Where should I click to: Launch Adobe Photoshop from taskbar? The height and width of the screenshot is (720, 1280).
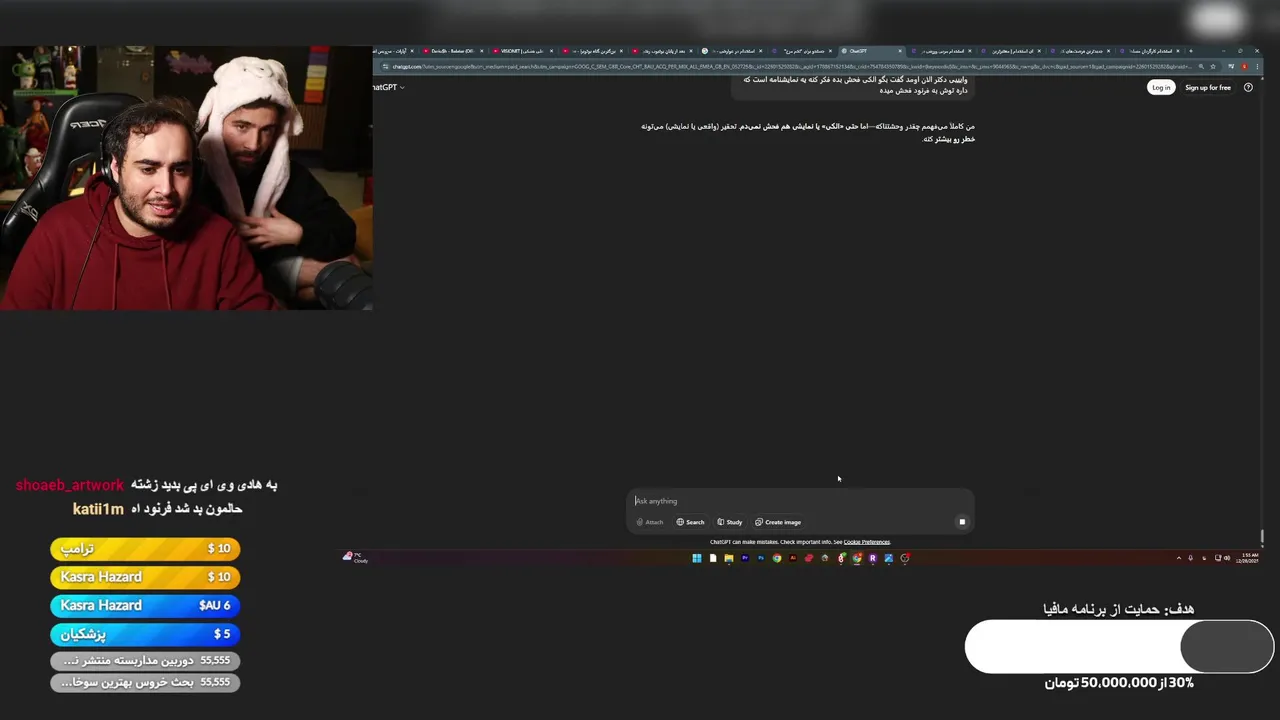(761, 558)
